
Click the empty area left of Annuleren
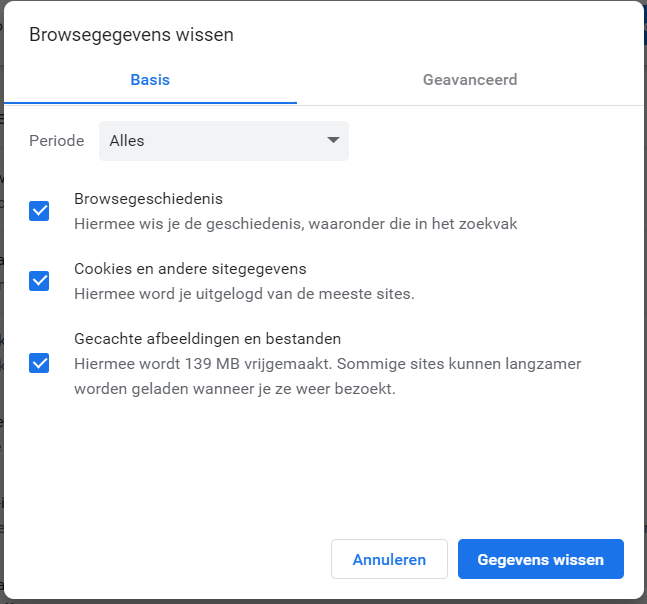click(x=170, y=560)
